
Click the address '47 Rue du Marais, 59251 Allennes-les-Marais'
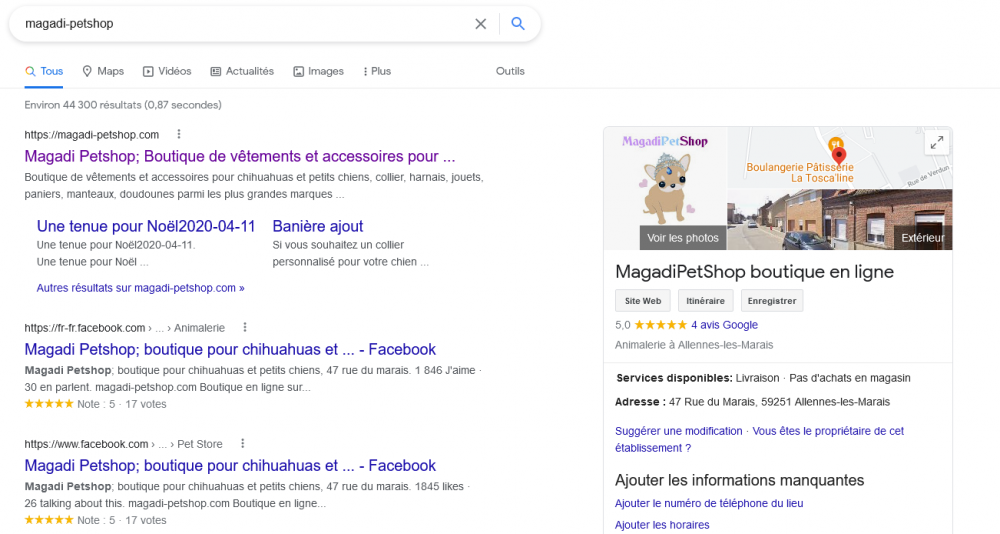click(779, 402)
